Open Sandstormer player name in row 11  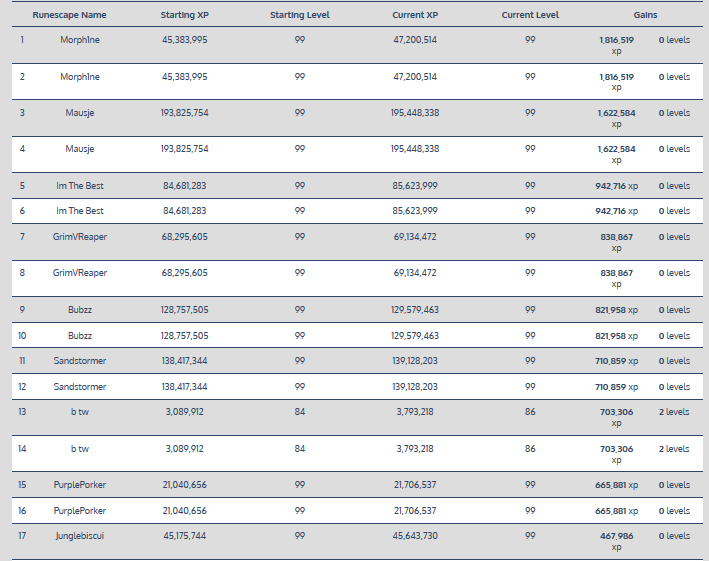pyautogui.click(x=80, y=361)
